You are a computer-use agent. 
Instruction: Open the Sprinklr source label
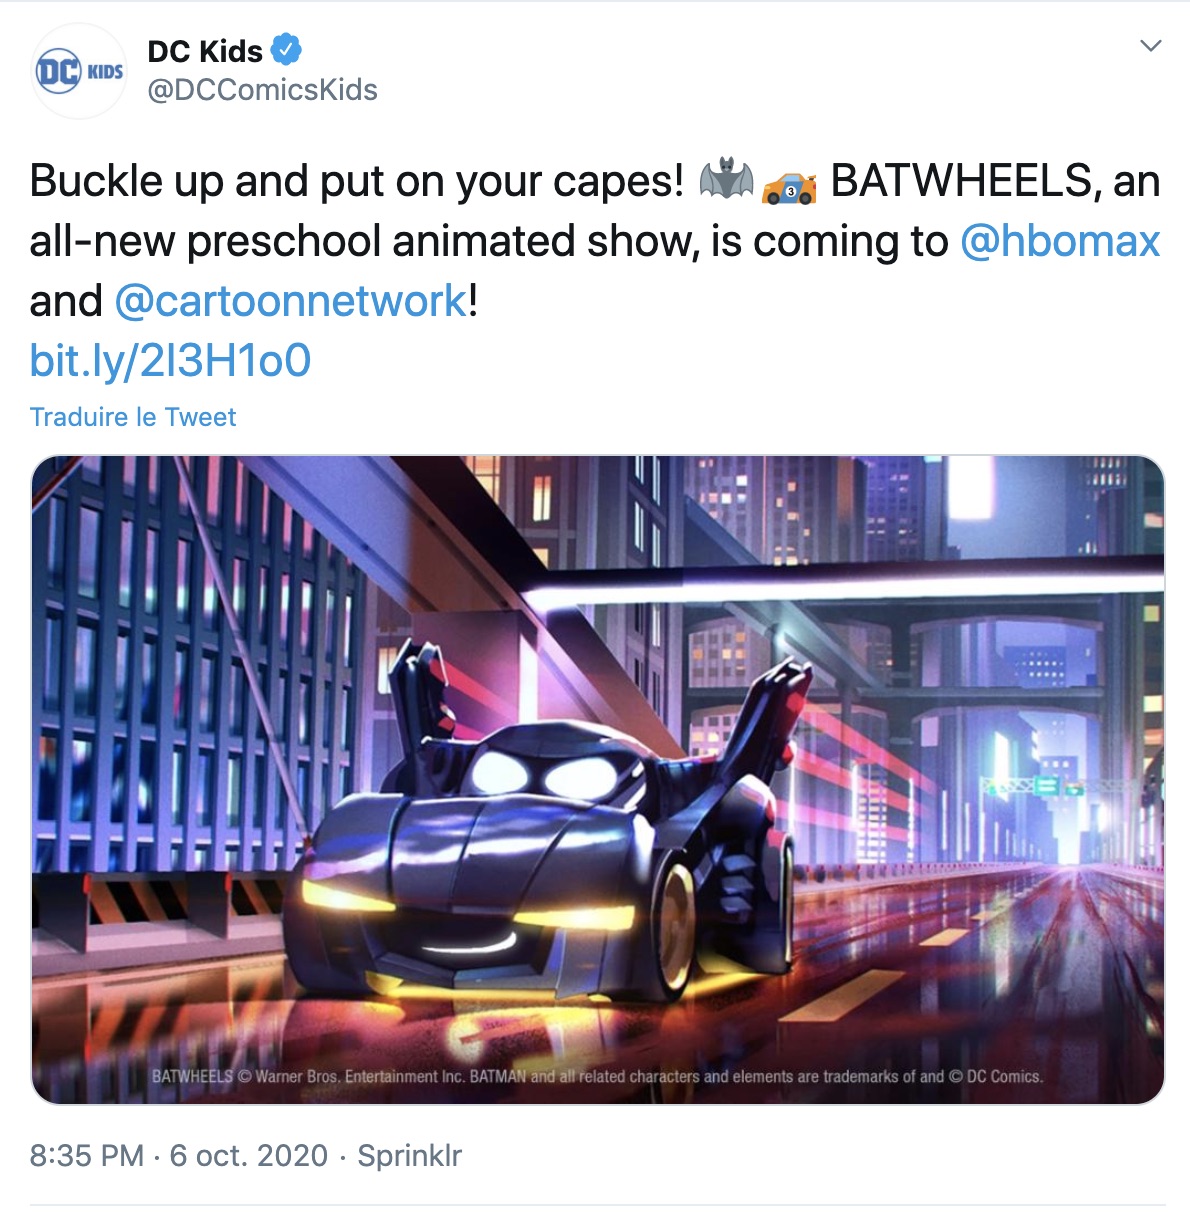pos(410,1156)
